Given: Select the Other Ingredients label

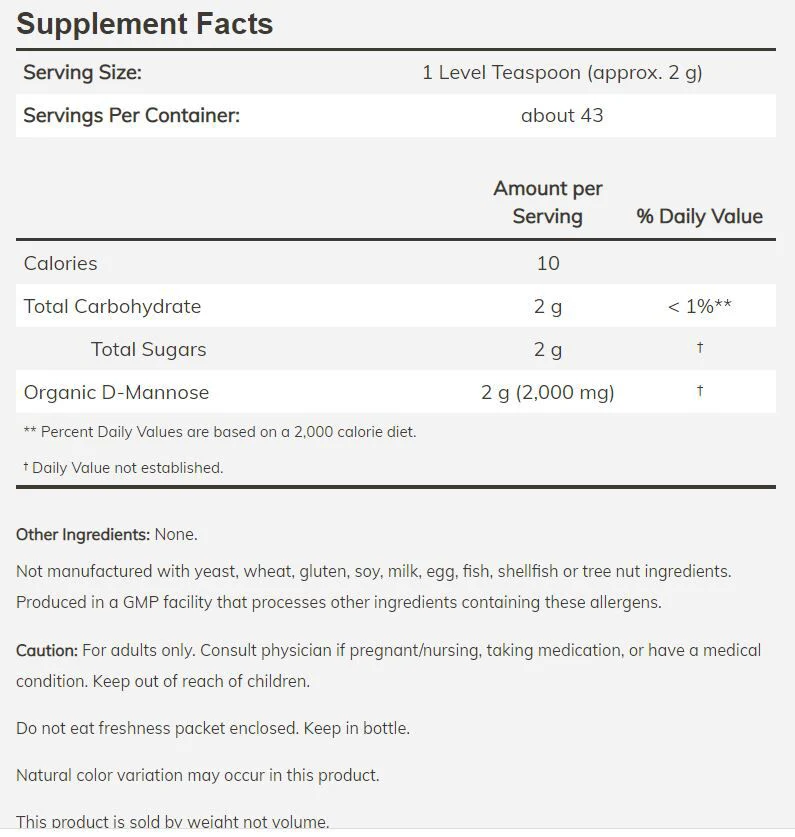Looking at the screenshot, I should tap(83, 534).
